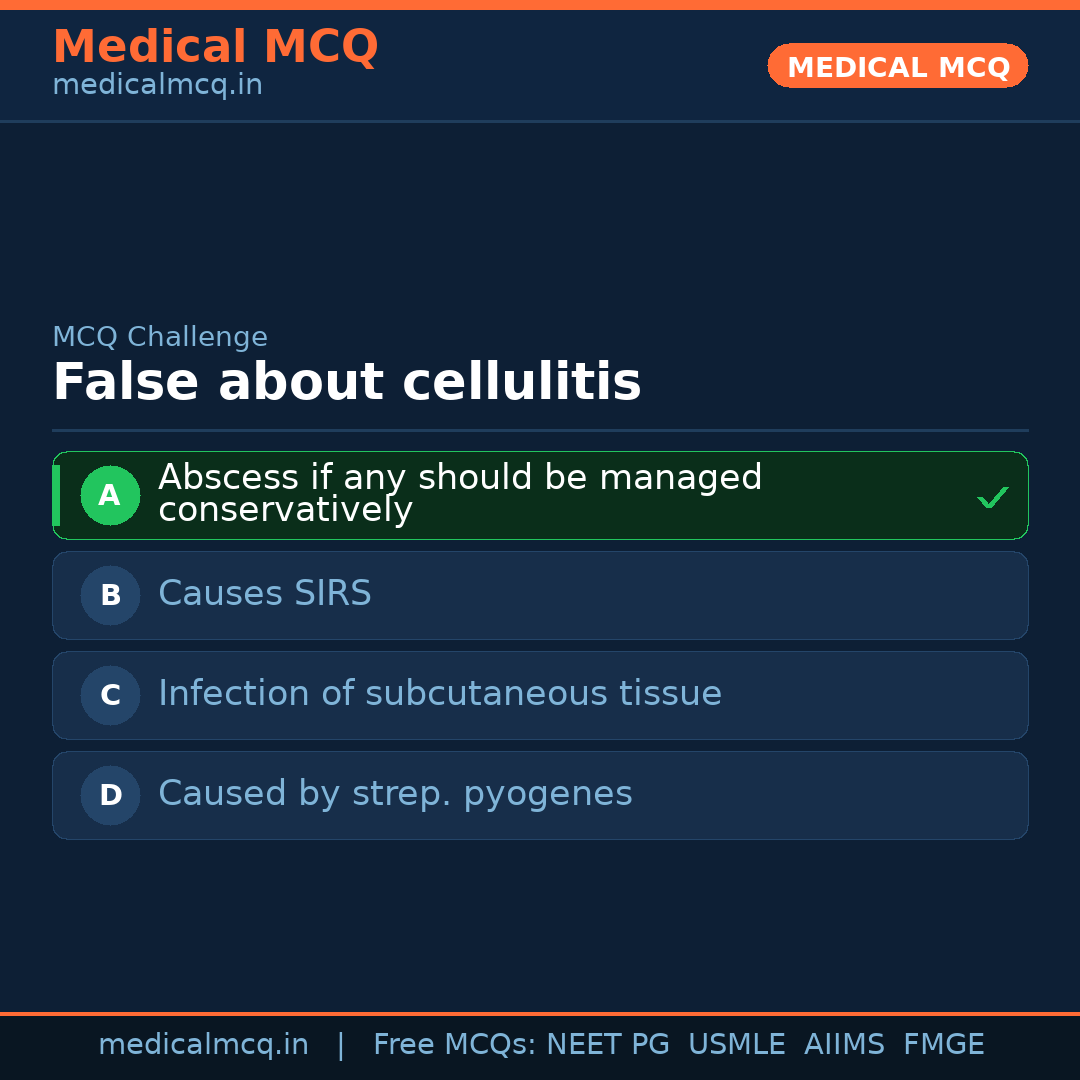Click the 'False about cellulitis' question heading
1080x1080 pixels.
346,382
